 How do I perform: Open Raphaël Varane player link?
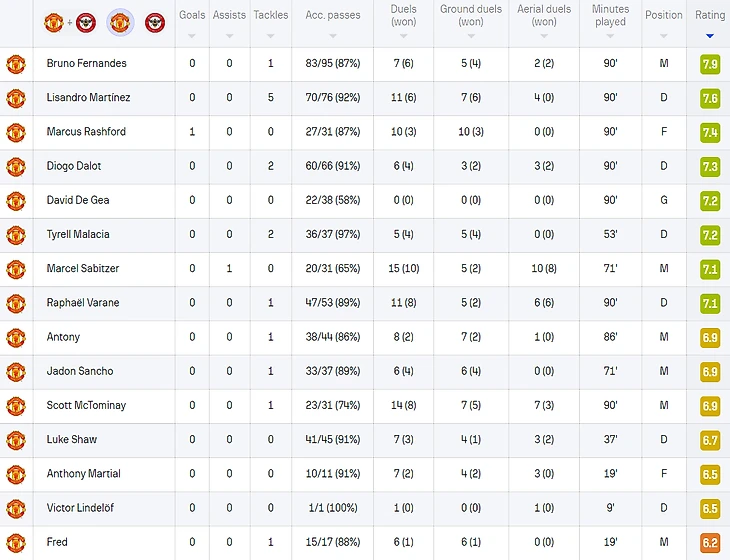82,303
